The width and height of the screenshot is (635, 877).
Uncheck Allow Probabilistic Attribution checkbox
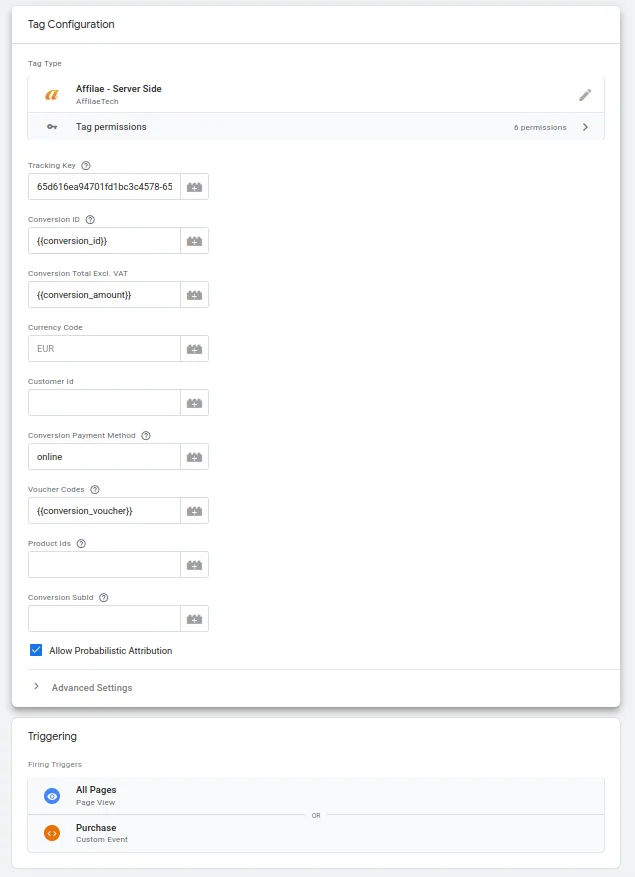(x=36, y=651)
